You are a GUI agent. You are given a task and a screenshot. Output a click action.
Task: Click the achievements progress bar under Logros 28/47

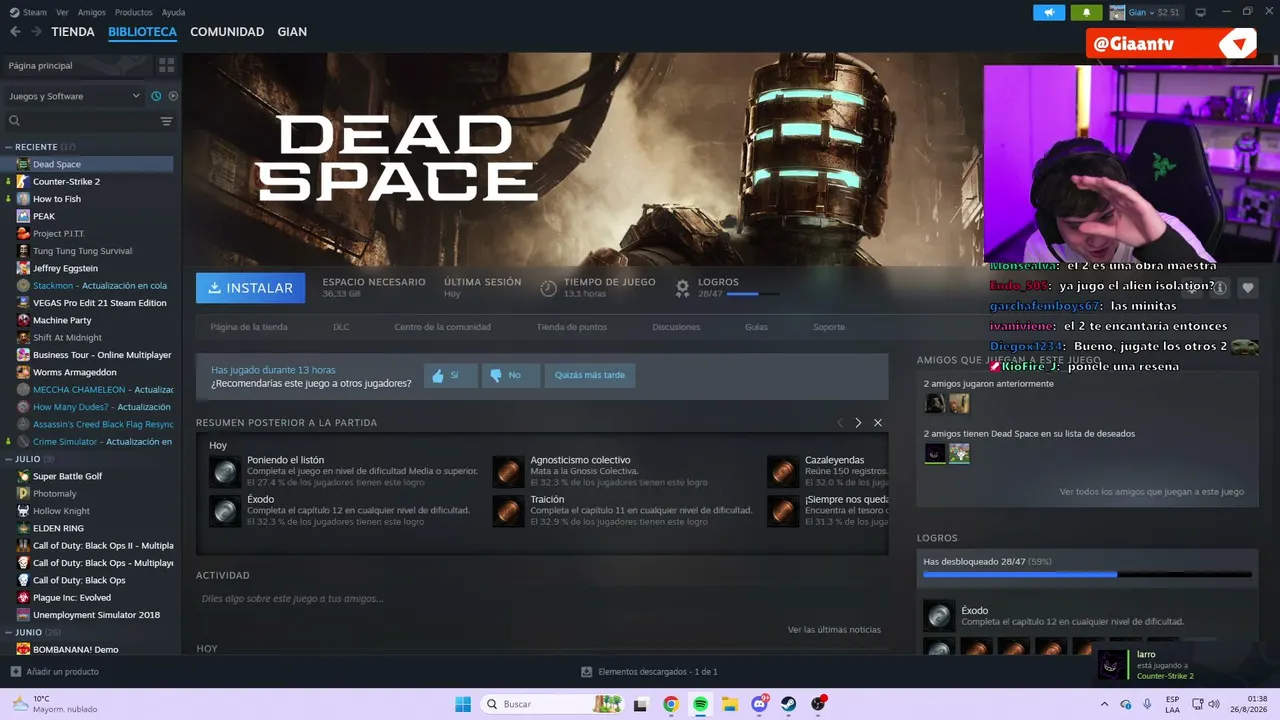(x=754, y=295)
